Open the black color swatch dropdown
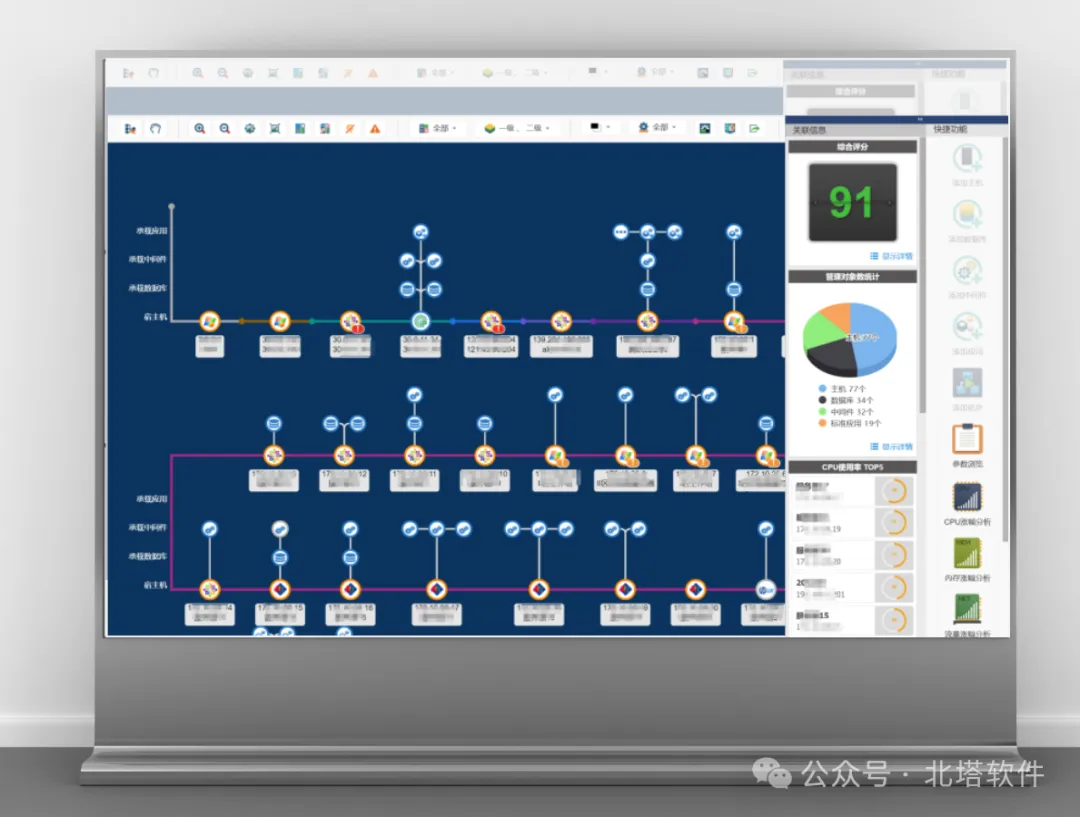The width and height of the screenshot is (1080, 817). click(x=599, y=127)
